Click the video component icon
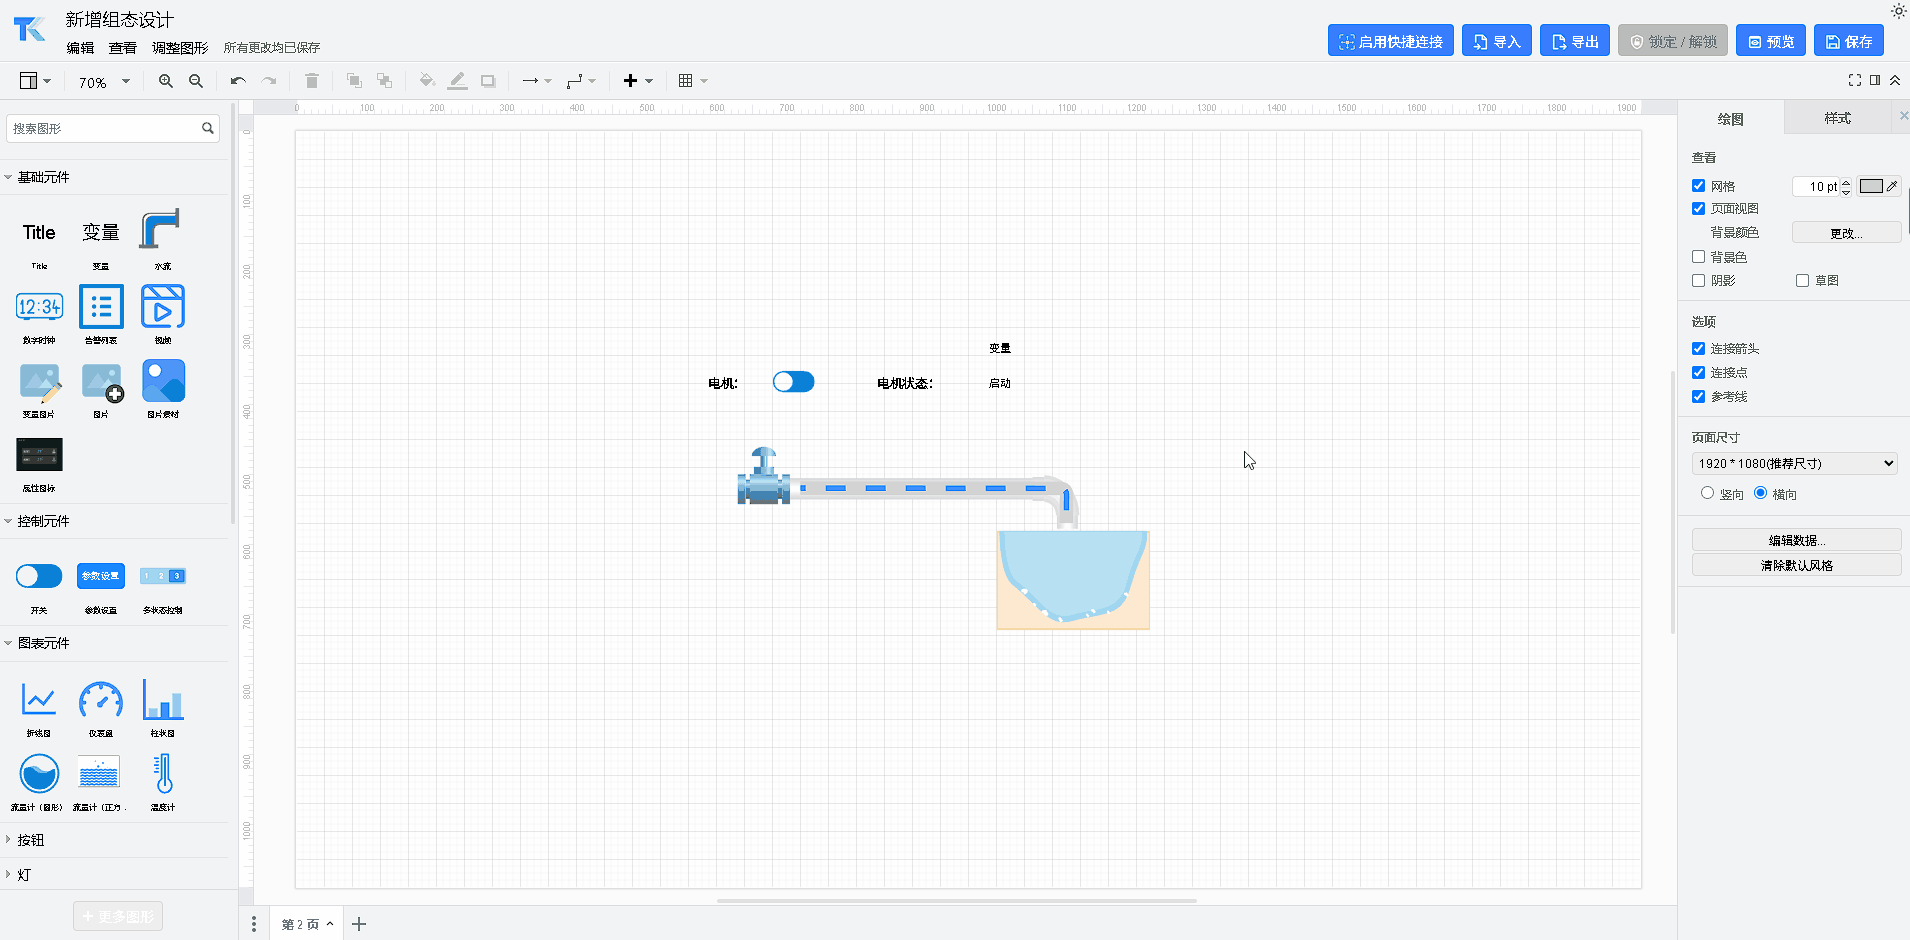The height and width of the screenshot is (940, 1910). [163, 307]
